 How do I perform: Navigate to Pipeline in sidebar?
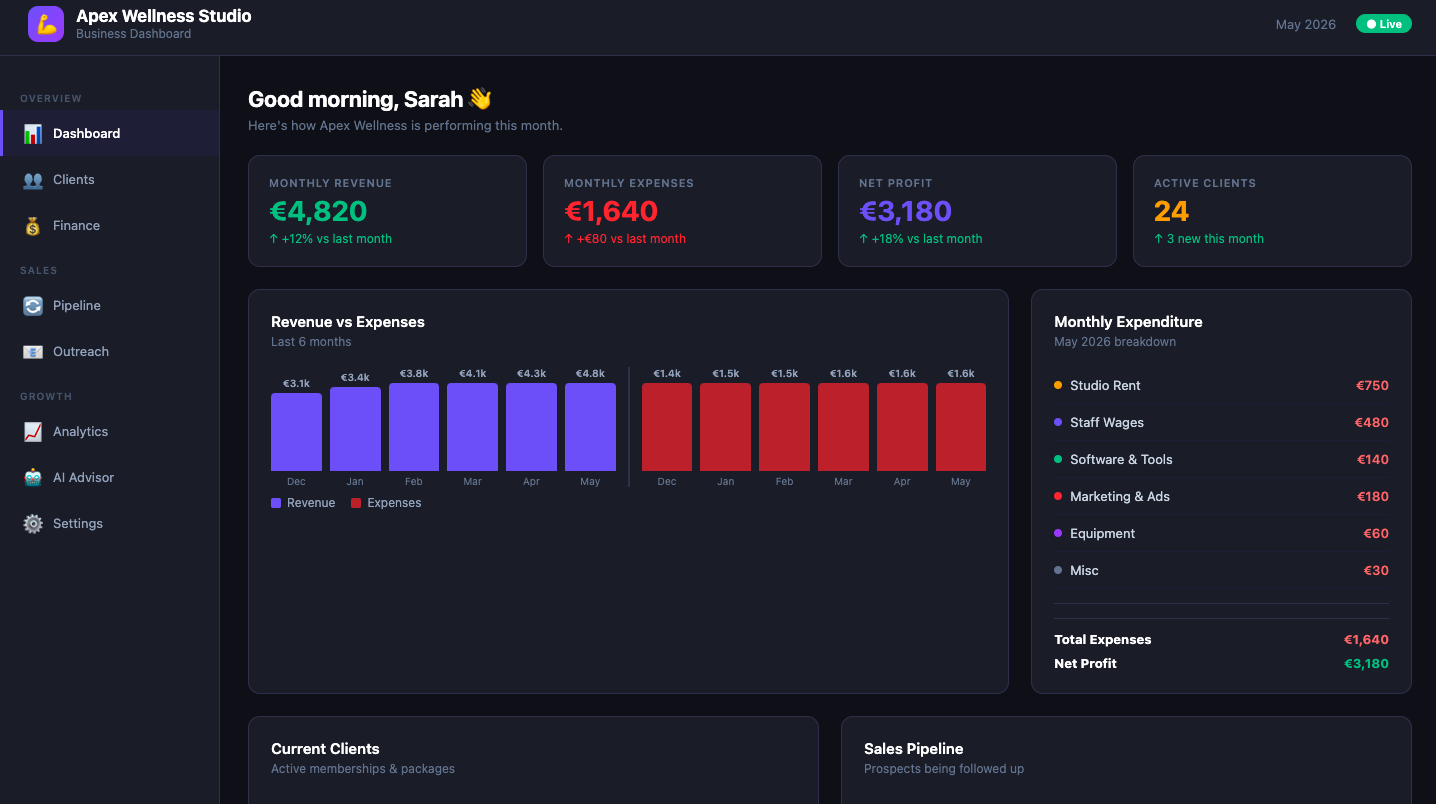(x=110, y=305)
